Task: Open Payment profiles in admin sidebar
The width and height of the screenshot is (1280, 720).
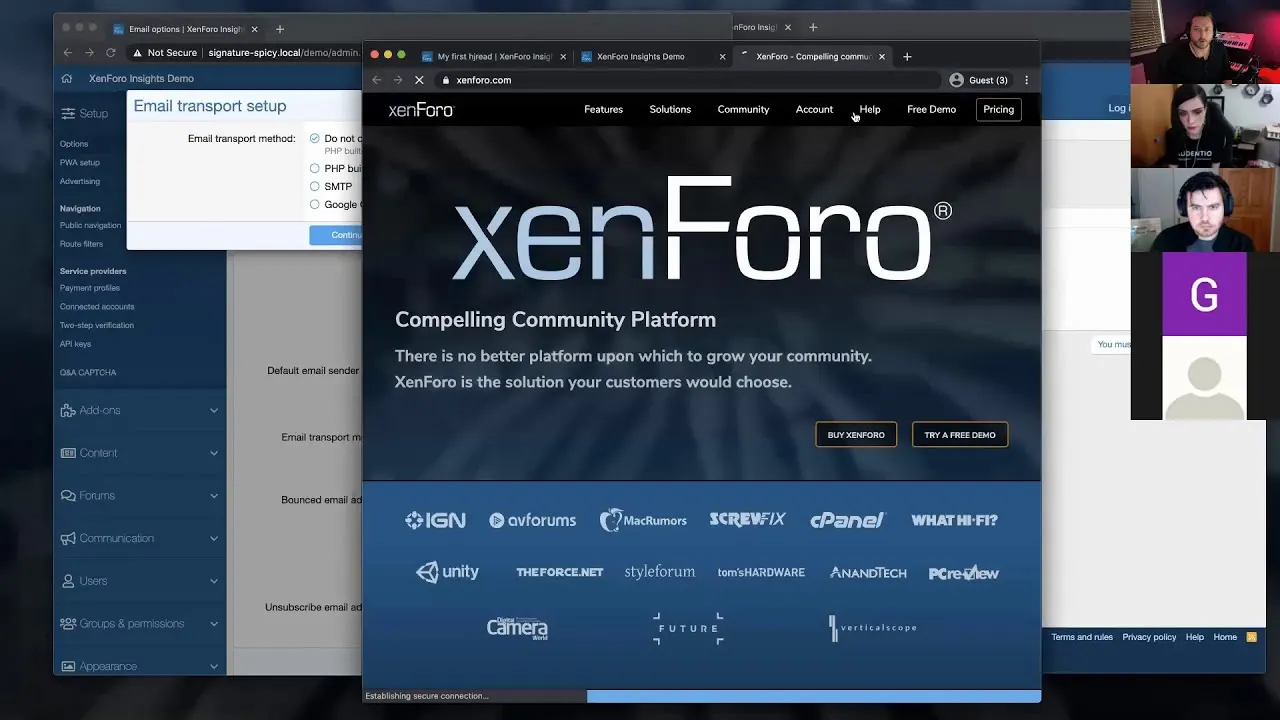Action: coord(89,288)
